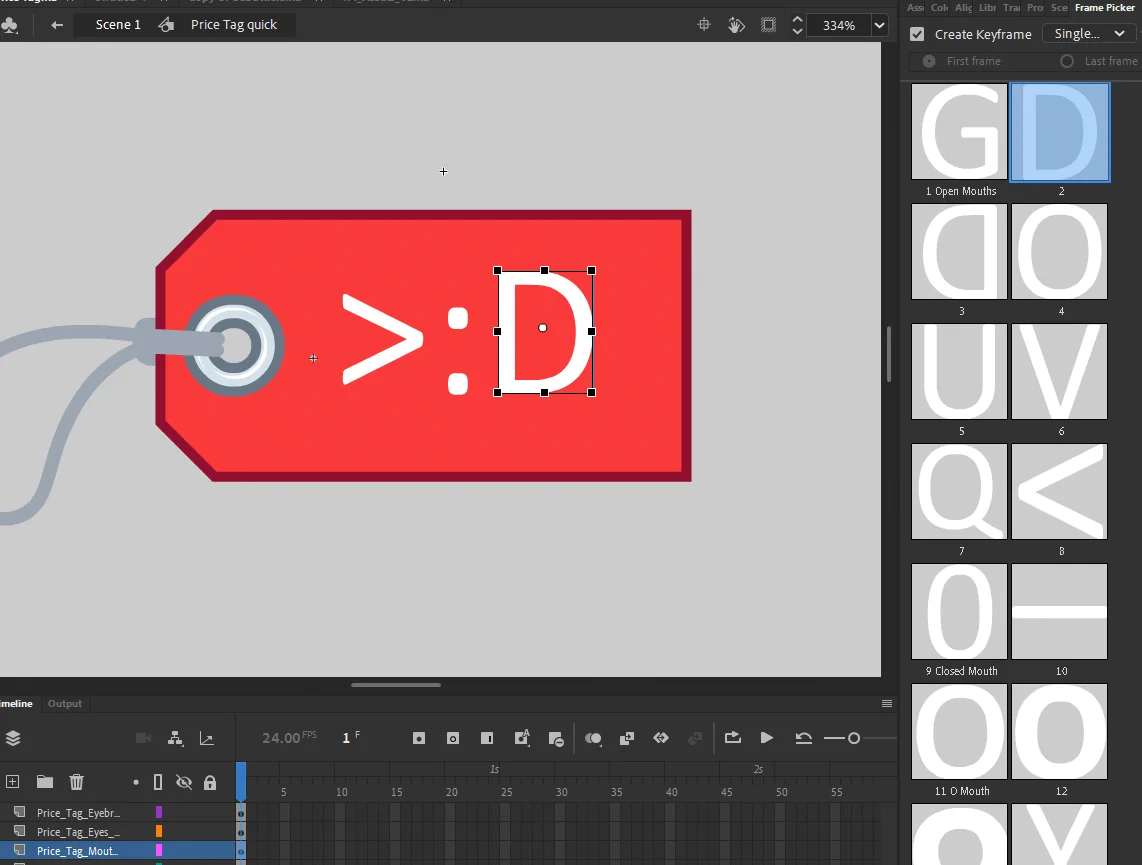Click the graph icon in the timeline toolbar

click(x=207, y=738)
